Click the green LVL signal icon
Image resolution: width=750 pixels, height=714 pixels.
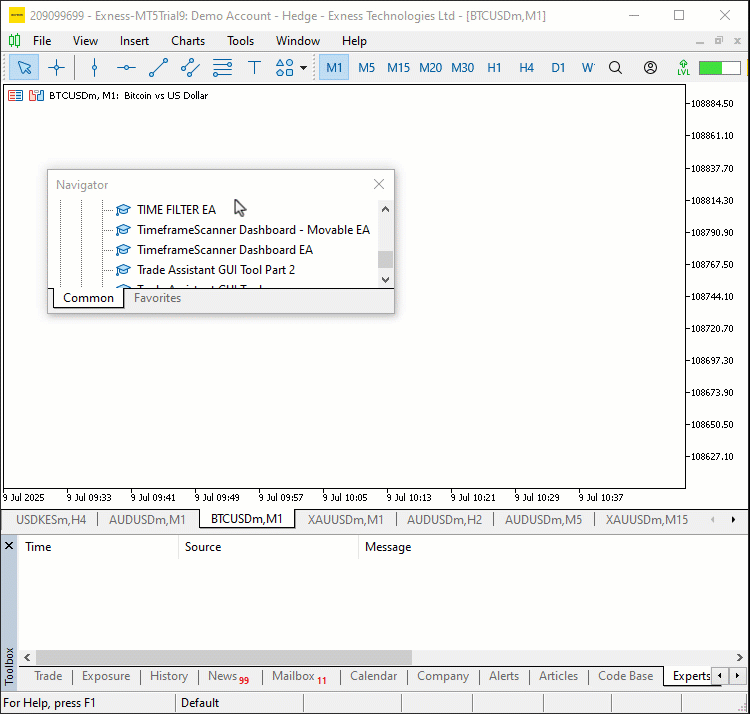pyautogui.click(x=684, y=67)
